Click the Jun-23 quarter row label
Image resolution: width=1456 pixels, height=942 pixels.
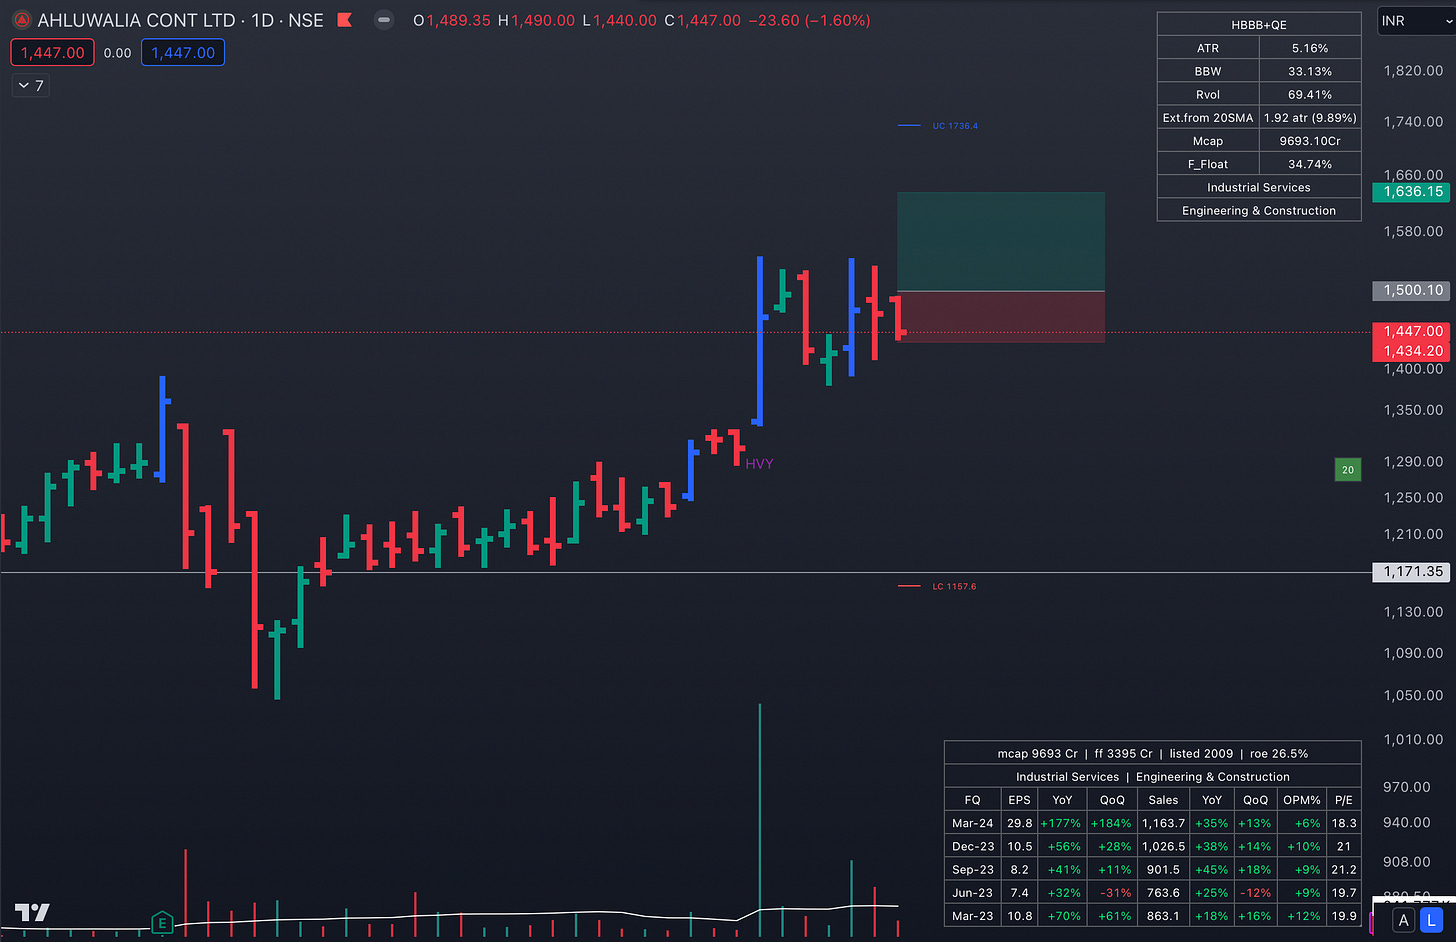(972, 892)
